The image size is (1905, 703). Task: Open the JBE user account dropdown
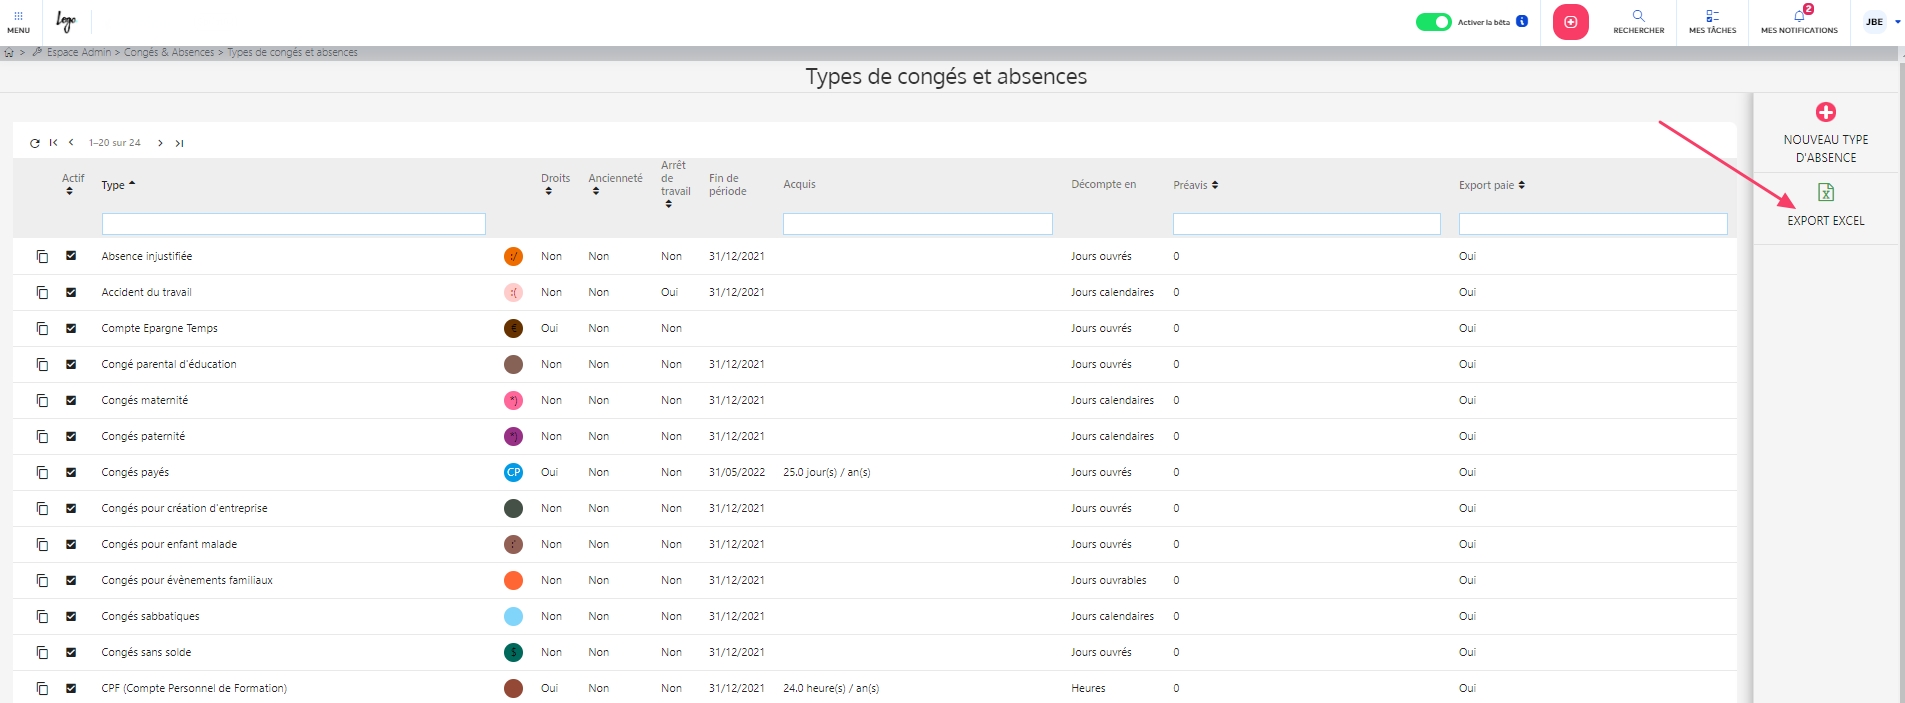1882,22
